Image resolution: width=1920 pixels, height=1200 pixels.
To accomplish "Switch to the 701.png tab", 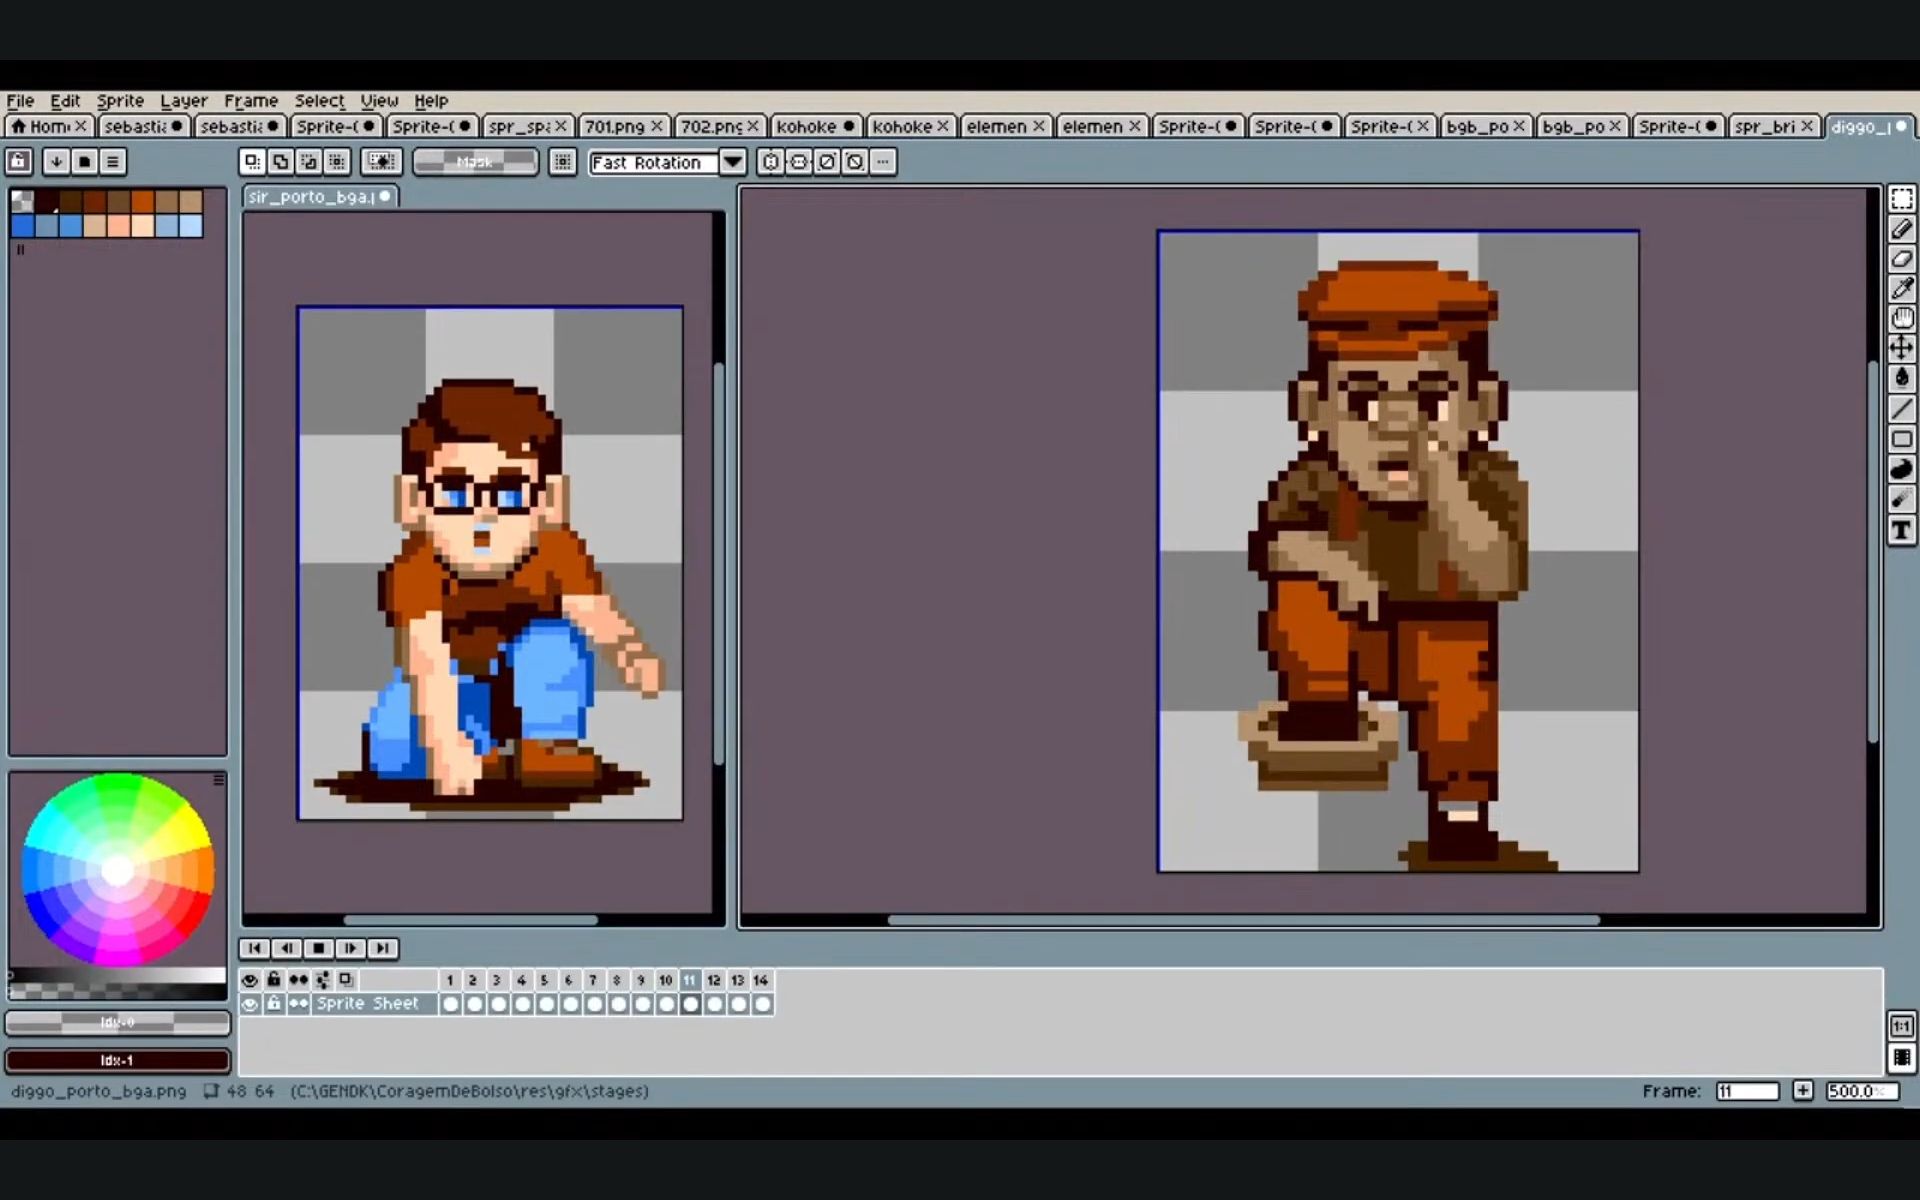I will coord(614,126).
